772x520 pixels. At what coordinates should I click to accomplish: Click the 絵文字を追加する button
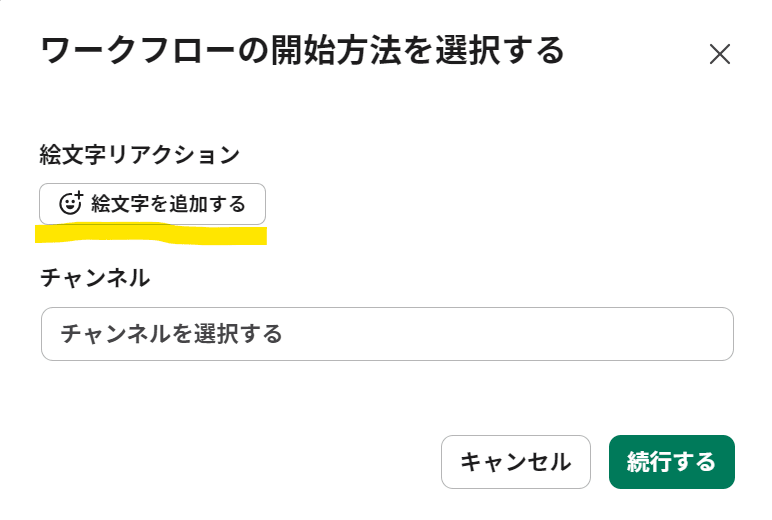coord(153,204)
